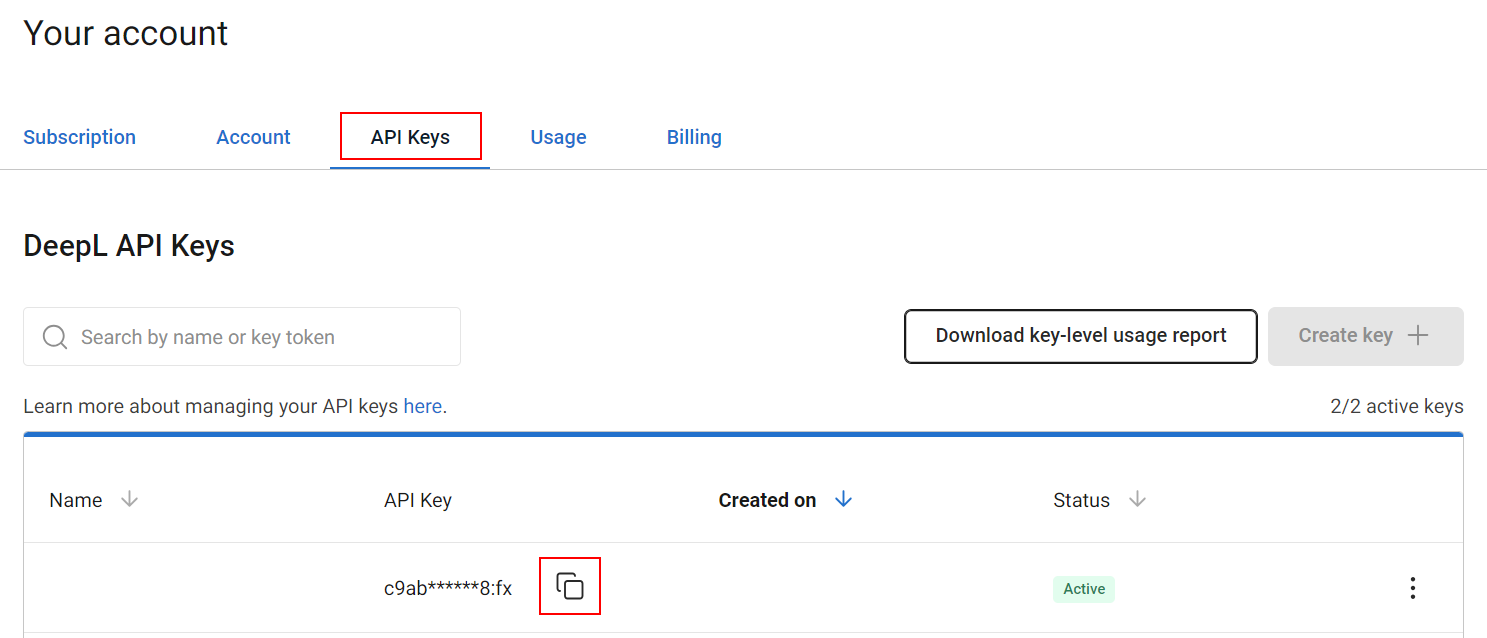Download key-level usage report
Image resolution: width=1487 pixels, height=638 pixels.
[x=1080, y=336]
